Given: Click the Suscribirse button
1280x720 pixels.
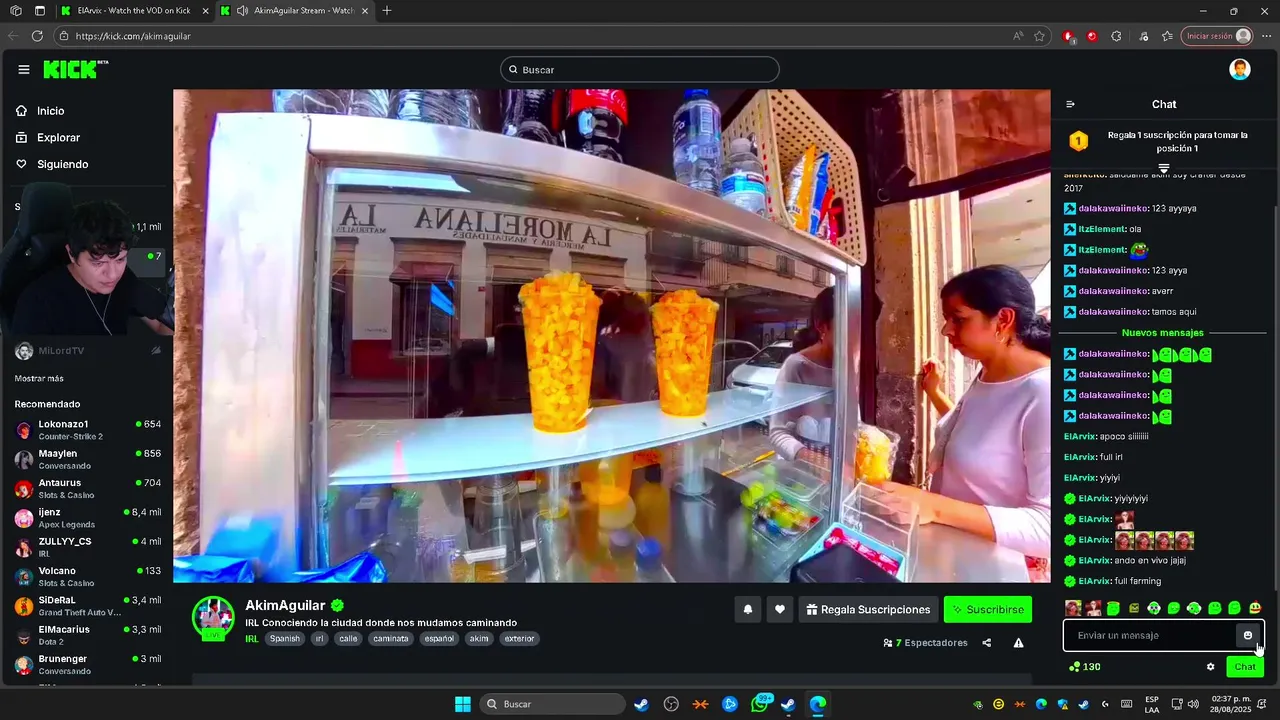Looking at the screenshot, I should [x=988, y=609].
